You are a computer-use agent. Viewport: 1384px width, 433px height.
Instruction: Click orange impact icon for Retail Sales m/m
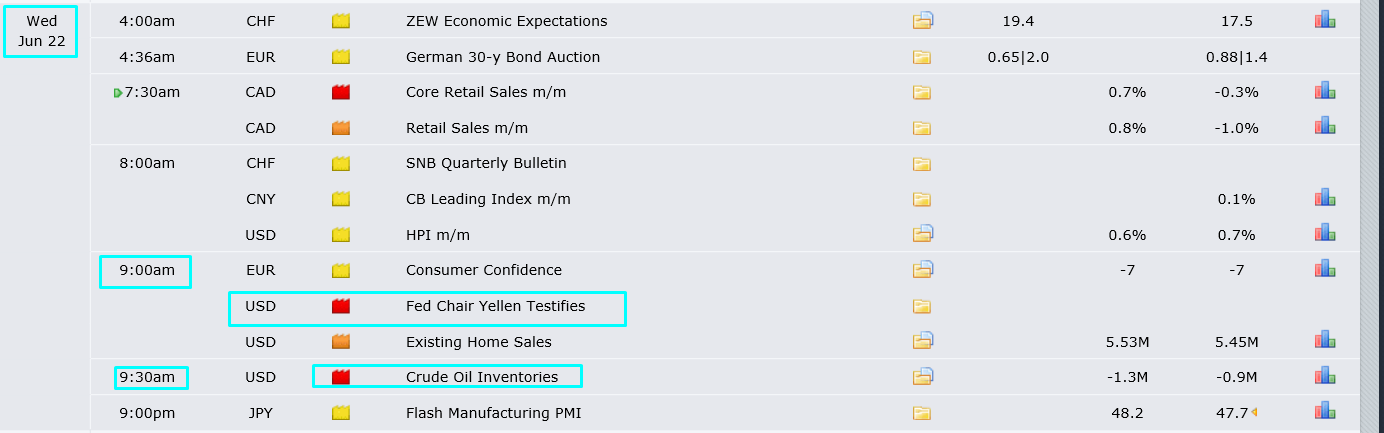(341, 128)
